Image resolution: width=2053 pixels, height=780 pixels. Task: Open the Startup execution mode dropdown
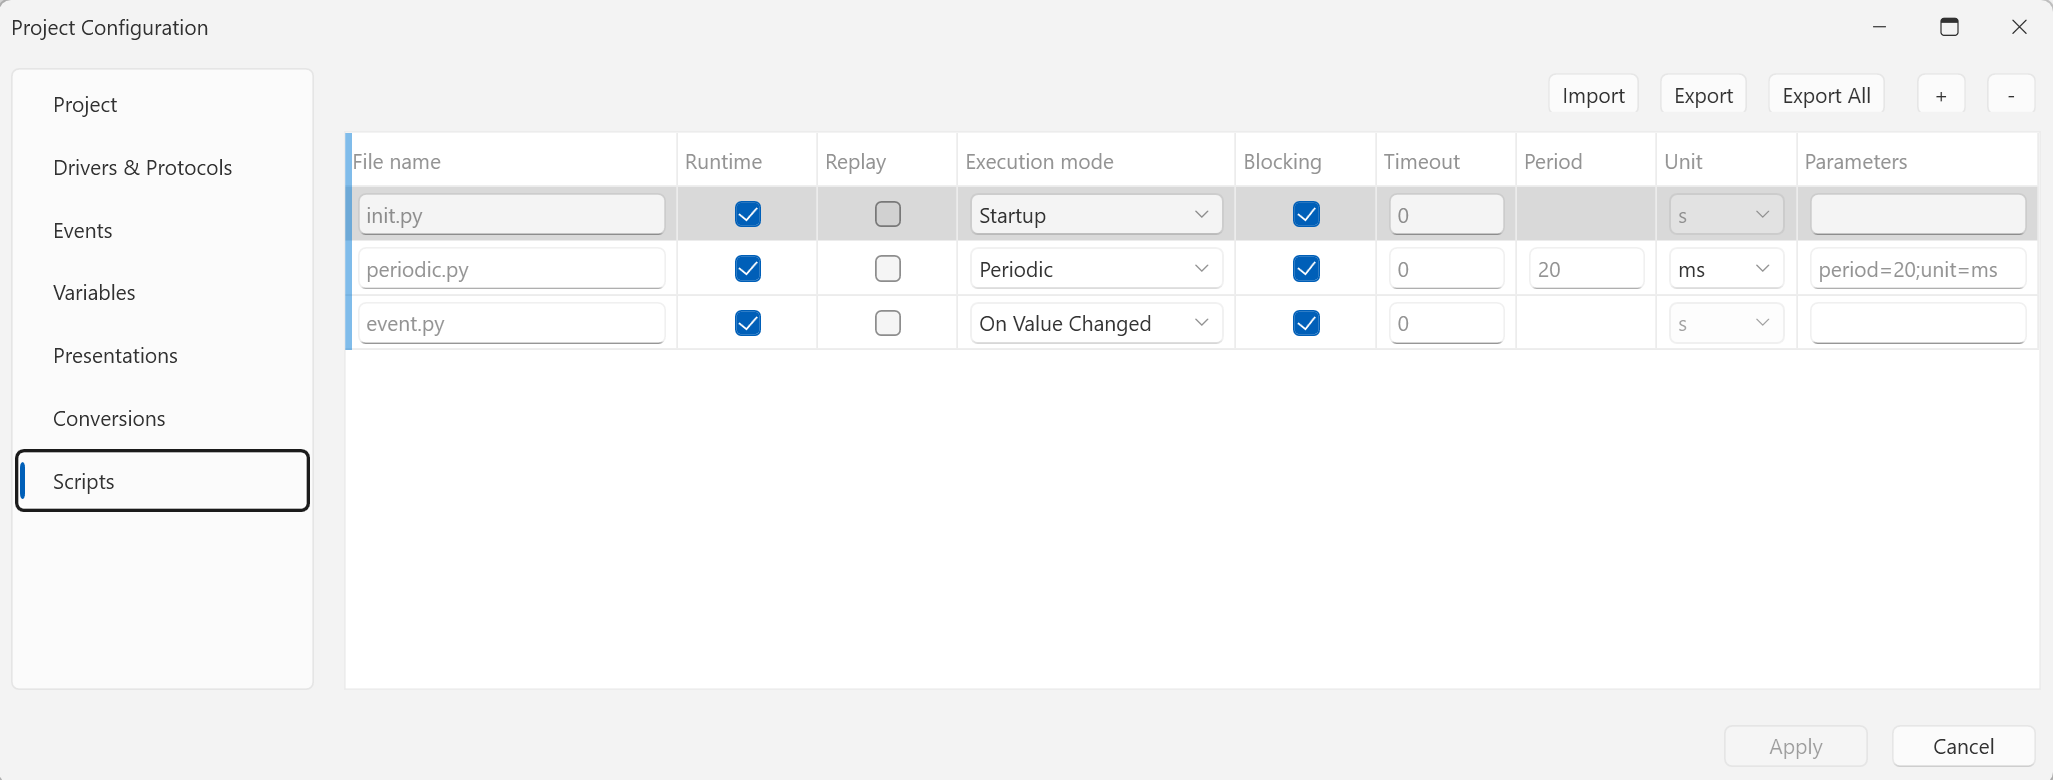click(x=1096, y=215)
